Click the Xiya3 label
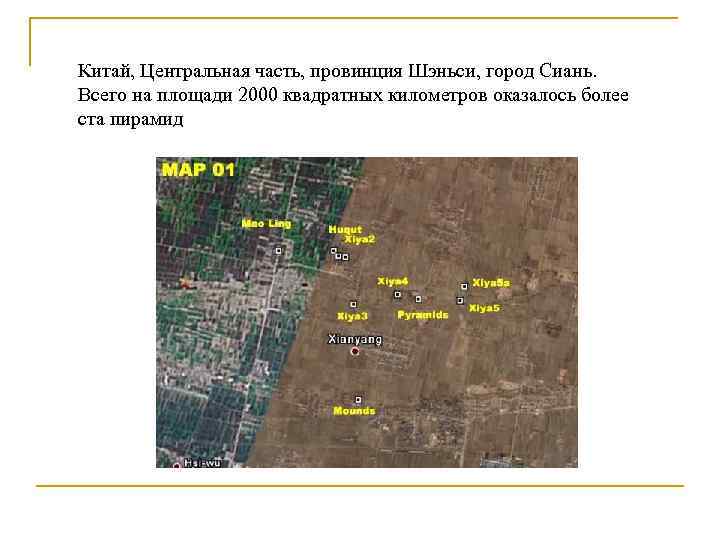Screen dimensions: 720x540 point(352,316)
